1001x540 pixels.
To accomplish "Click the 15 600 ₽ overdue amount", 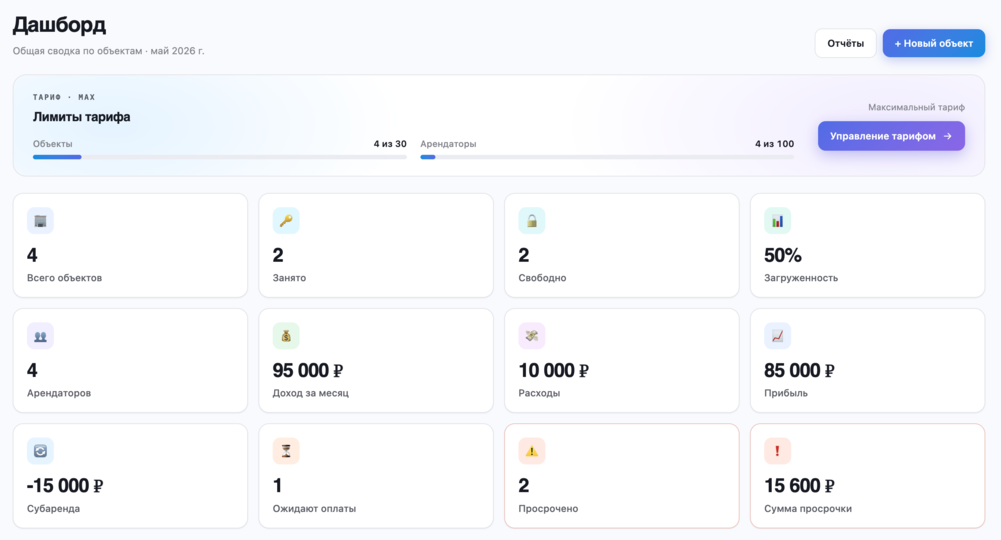I will coord(799,486).
